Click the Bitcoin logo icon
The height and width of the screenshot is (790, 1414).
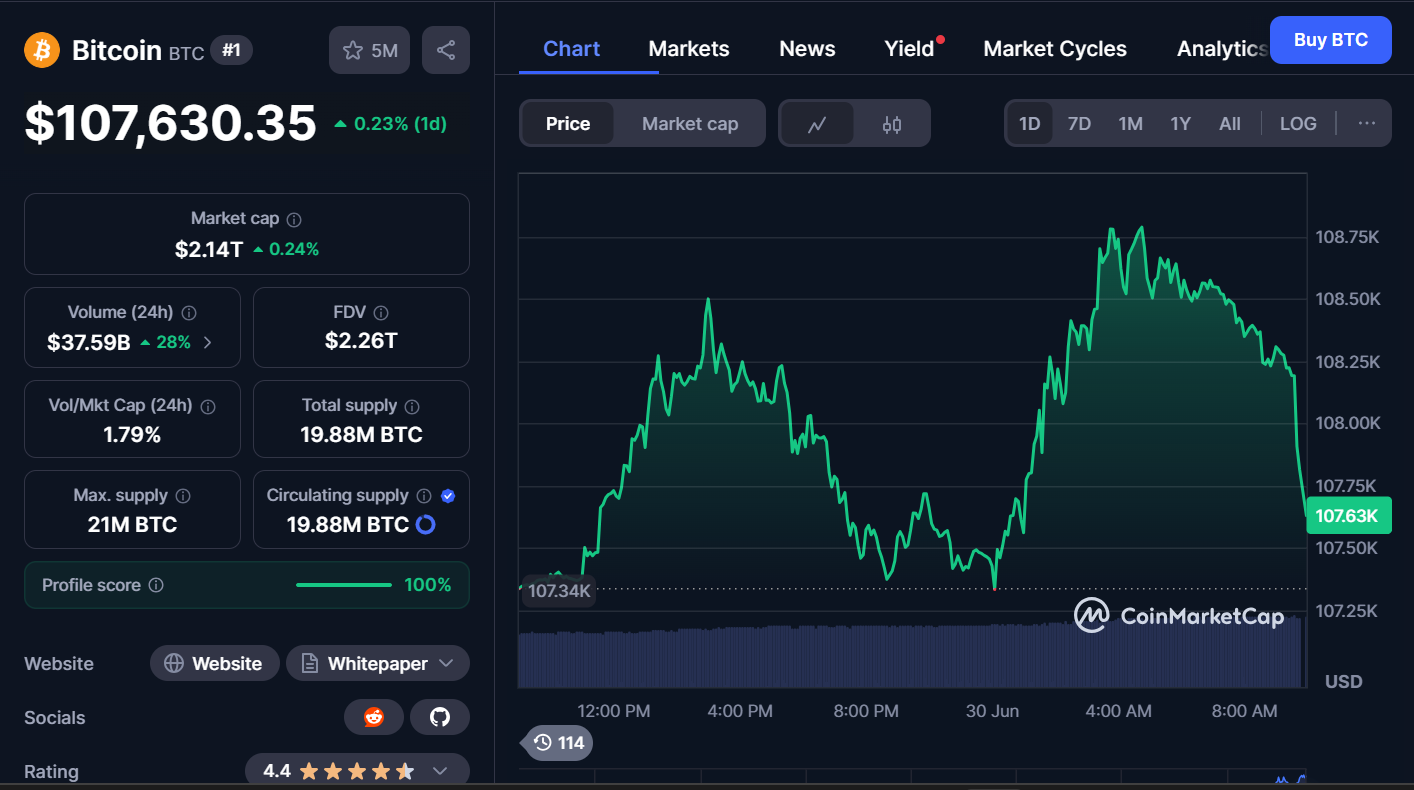pos(42,50)
